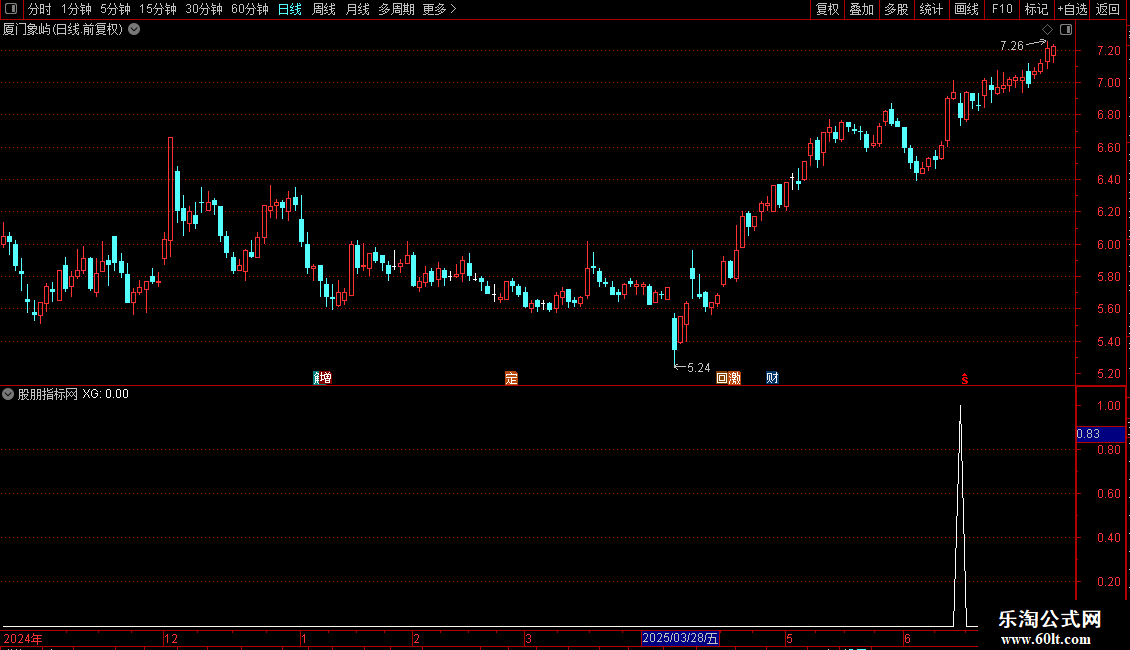This screenshot has height=650, width=1130.
Task: Click the 5.20 price axis label
Action: click(1108, 373)
